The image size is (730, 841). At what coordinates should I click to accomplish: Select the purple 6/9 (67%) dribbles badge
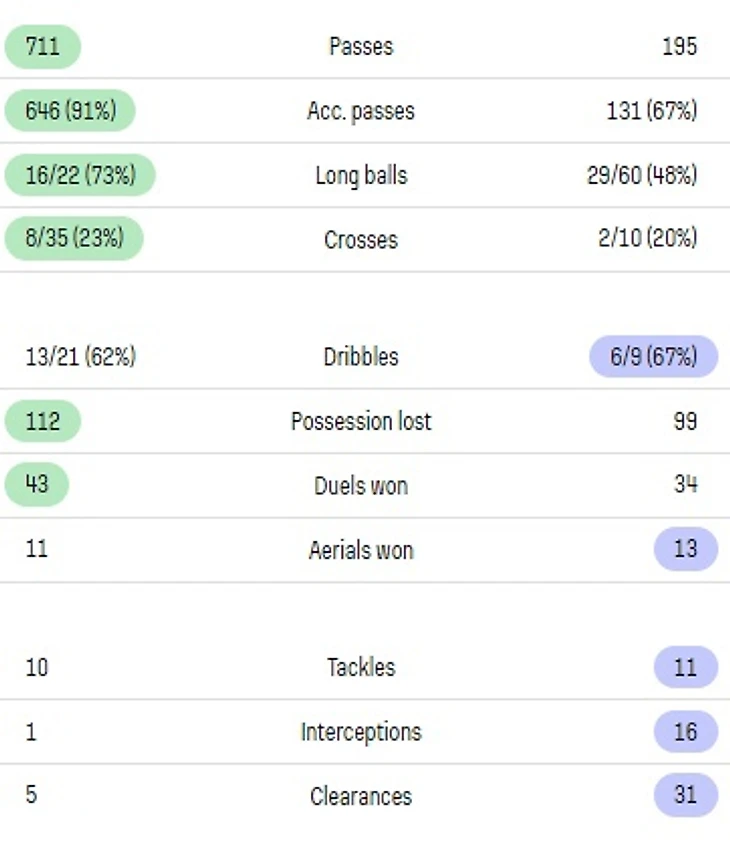[x=653, y=356]
